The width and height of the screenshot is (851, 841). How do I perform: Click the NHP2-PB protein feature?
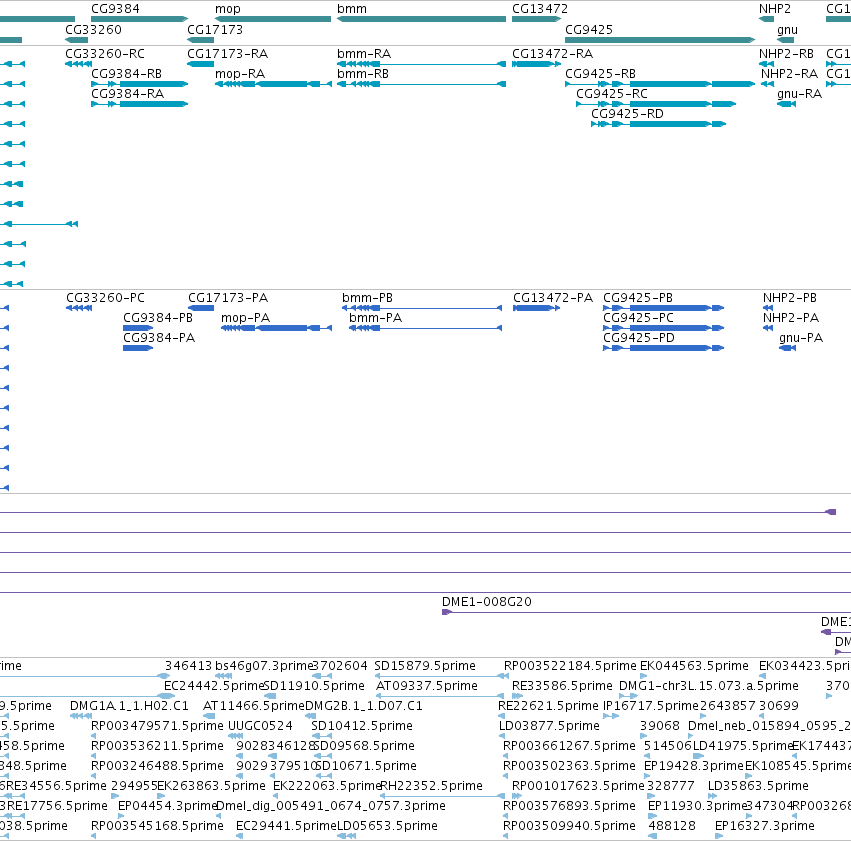click(x=768, y=308)
